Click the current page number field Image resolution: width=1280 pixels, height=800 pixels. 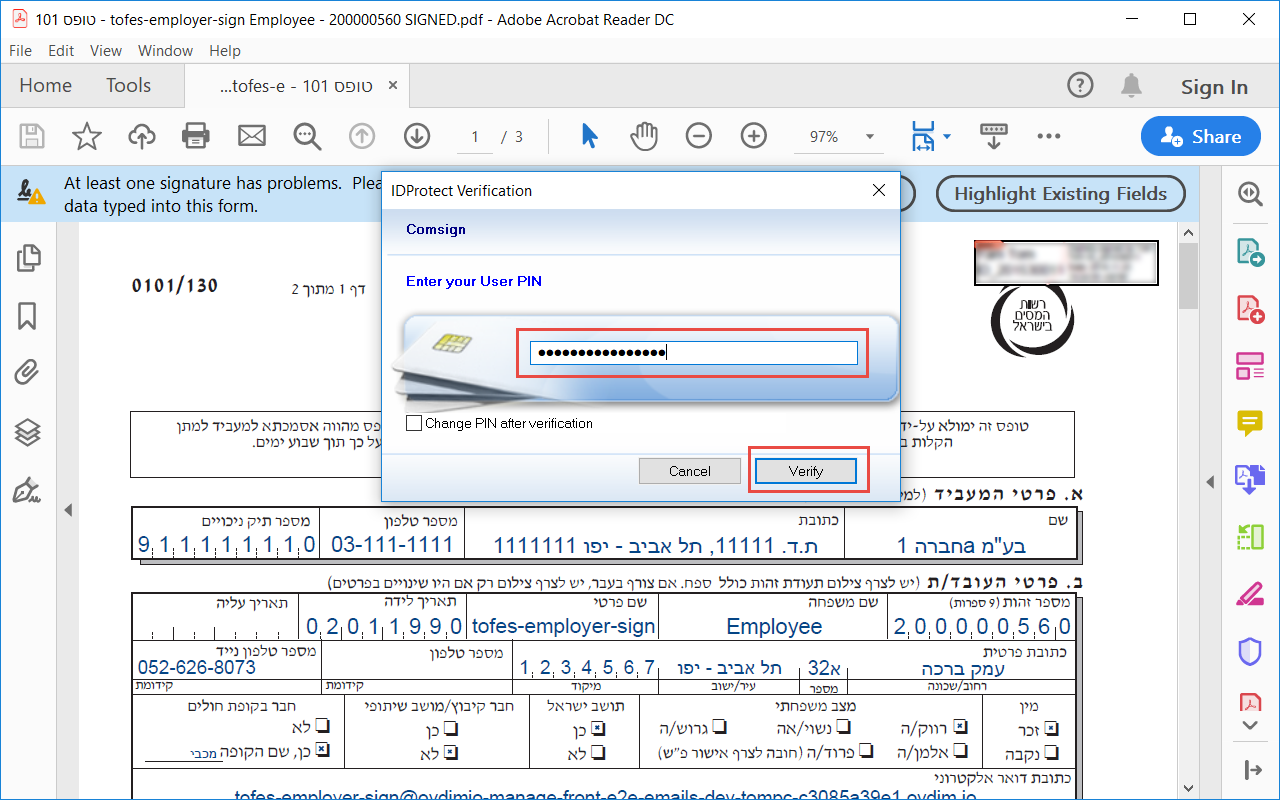pos(476,137)
